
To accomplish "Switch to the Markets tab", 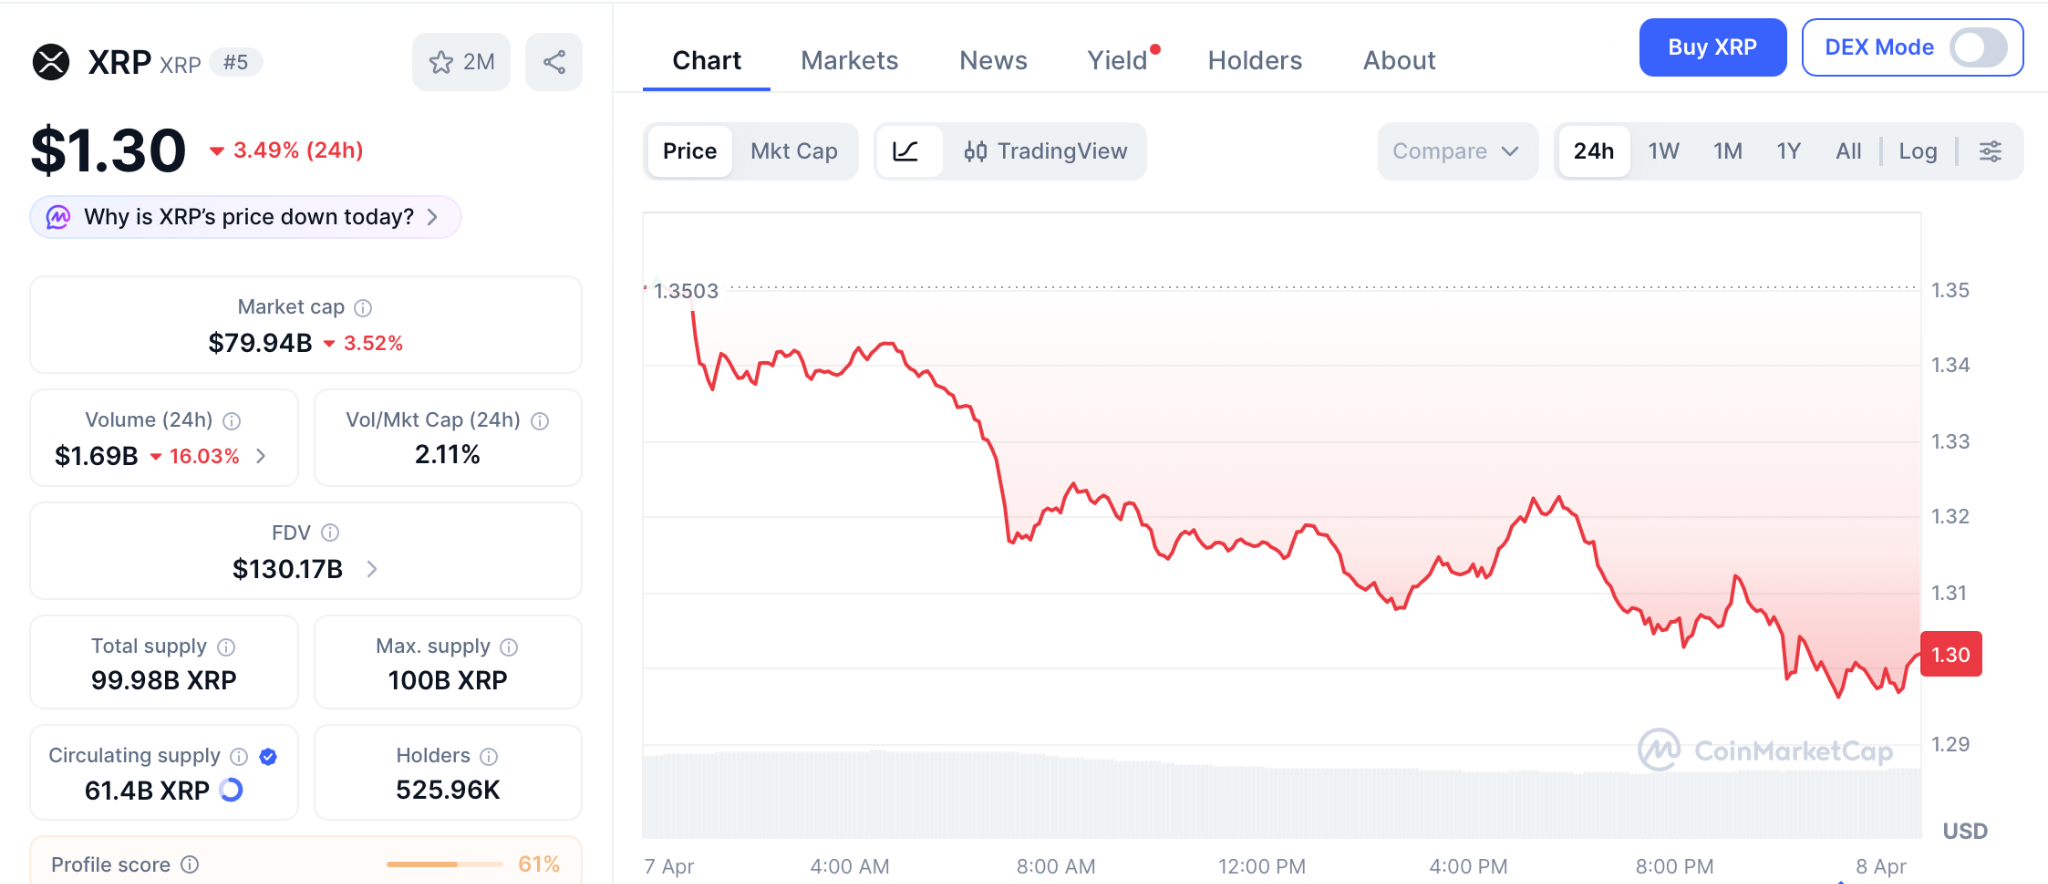I will 849,61.
